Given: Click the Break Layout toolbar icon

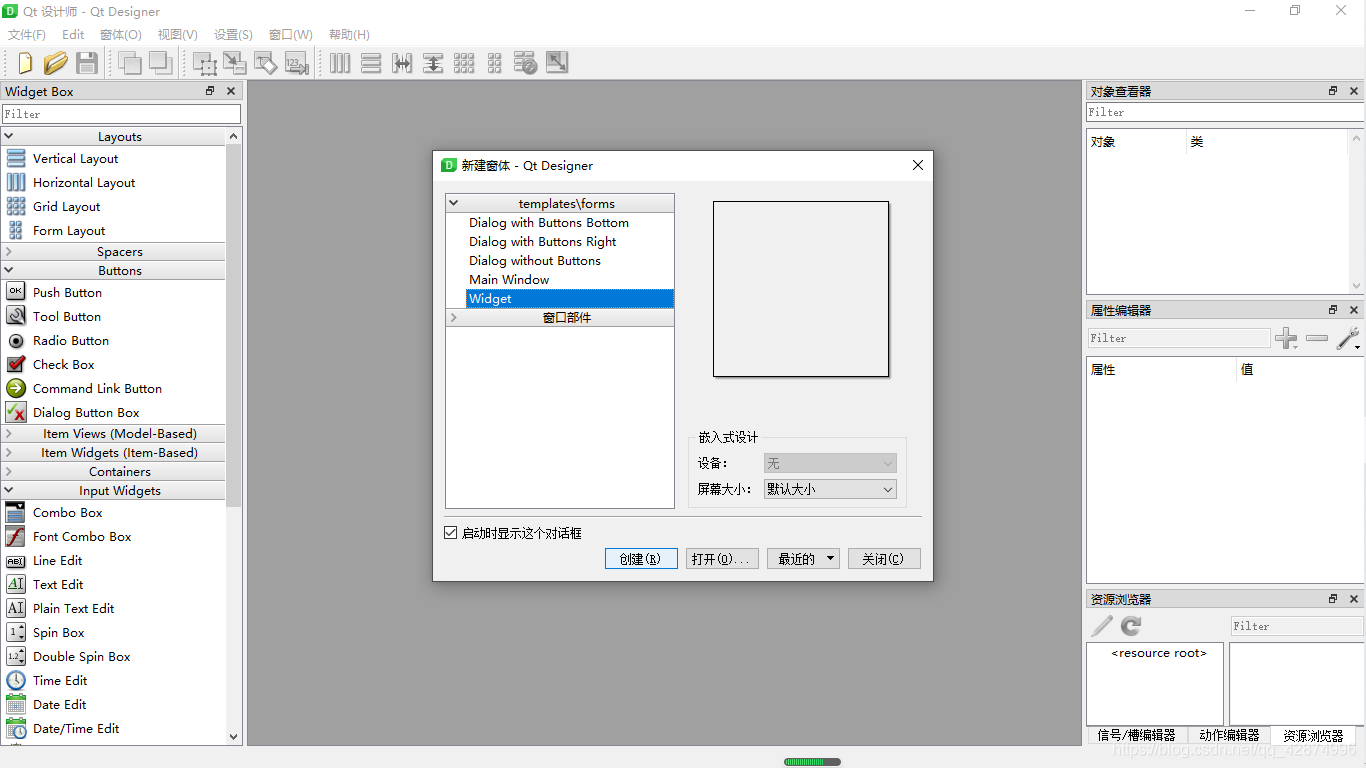Looking at the screenshot, I should [526, 63].
